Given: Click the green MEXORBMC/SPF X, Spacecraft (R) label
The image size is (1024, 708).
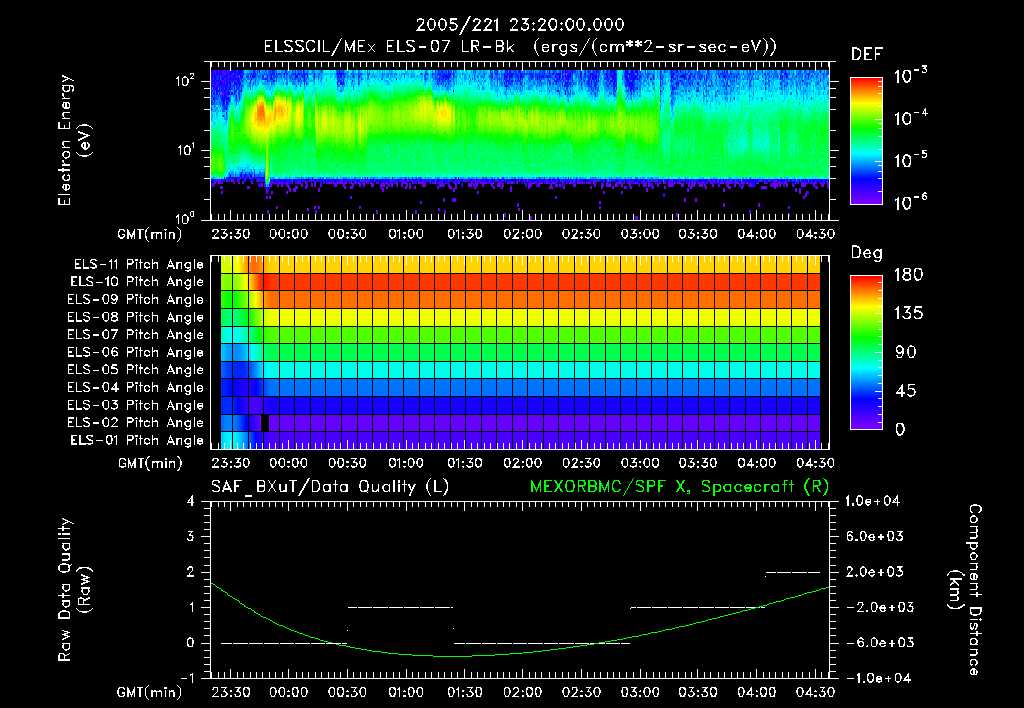Looking at the screenshot, I should pyautogui.click(x=679, y=487).
